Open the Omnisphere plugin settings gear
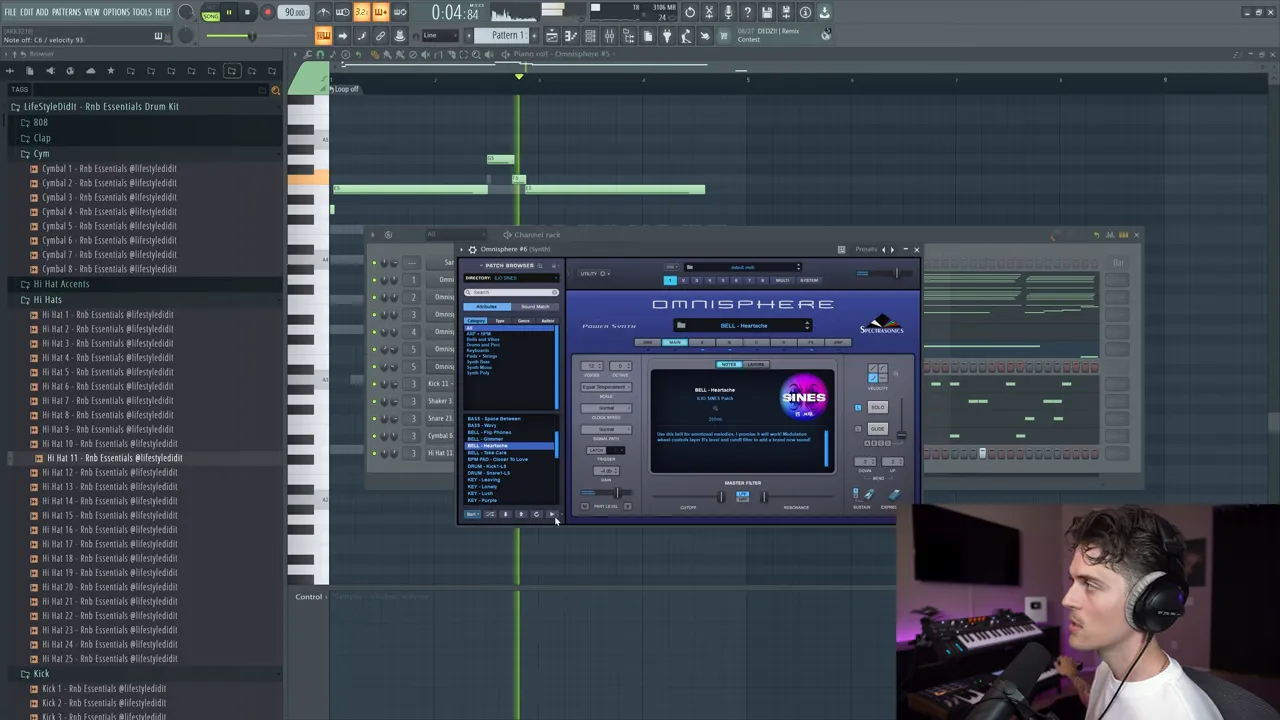Image resolution: width=1280 pixels, height=720 pixels. click(472, 249)
